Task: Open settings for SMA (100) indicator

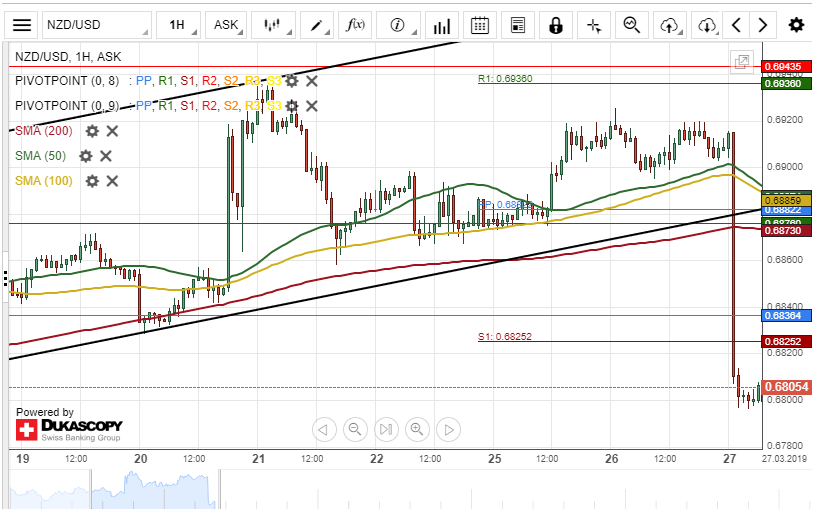Action: pos(92,181)
